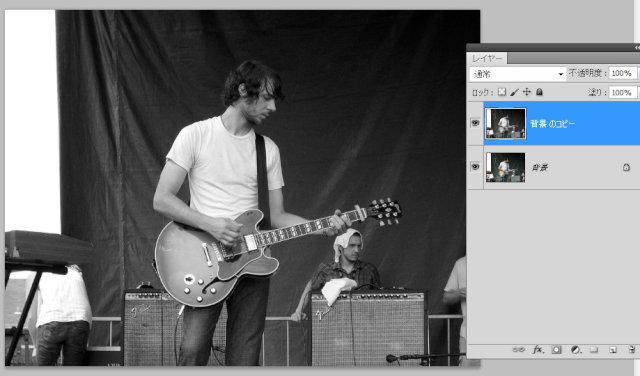Lock all padlock icon in ロック row
Screen dimensions: 640x376
[539, 92]
